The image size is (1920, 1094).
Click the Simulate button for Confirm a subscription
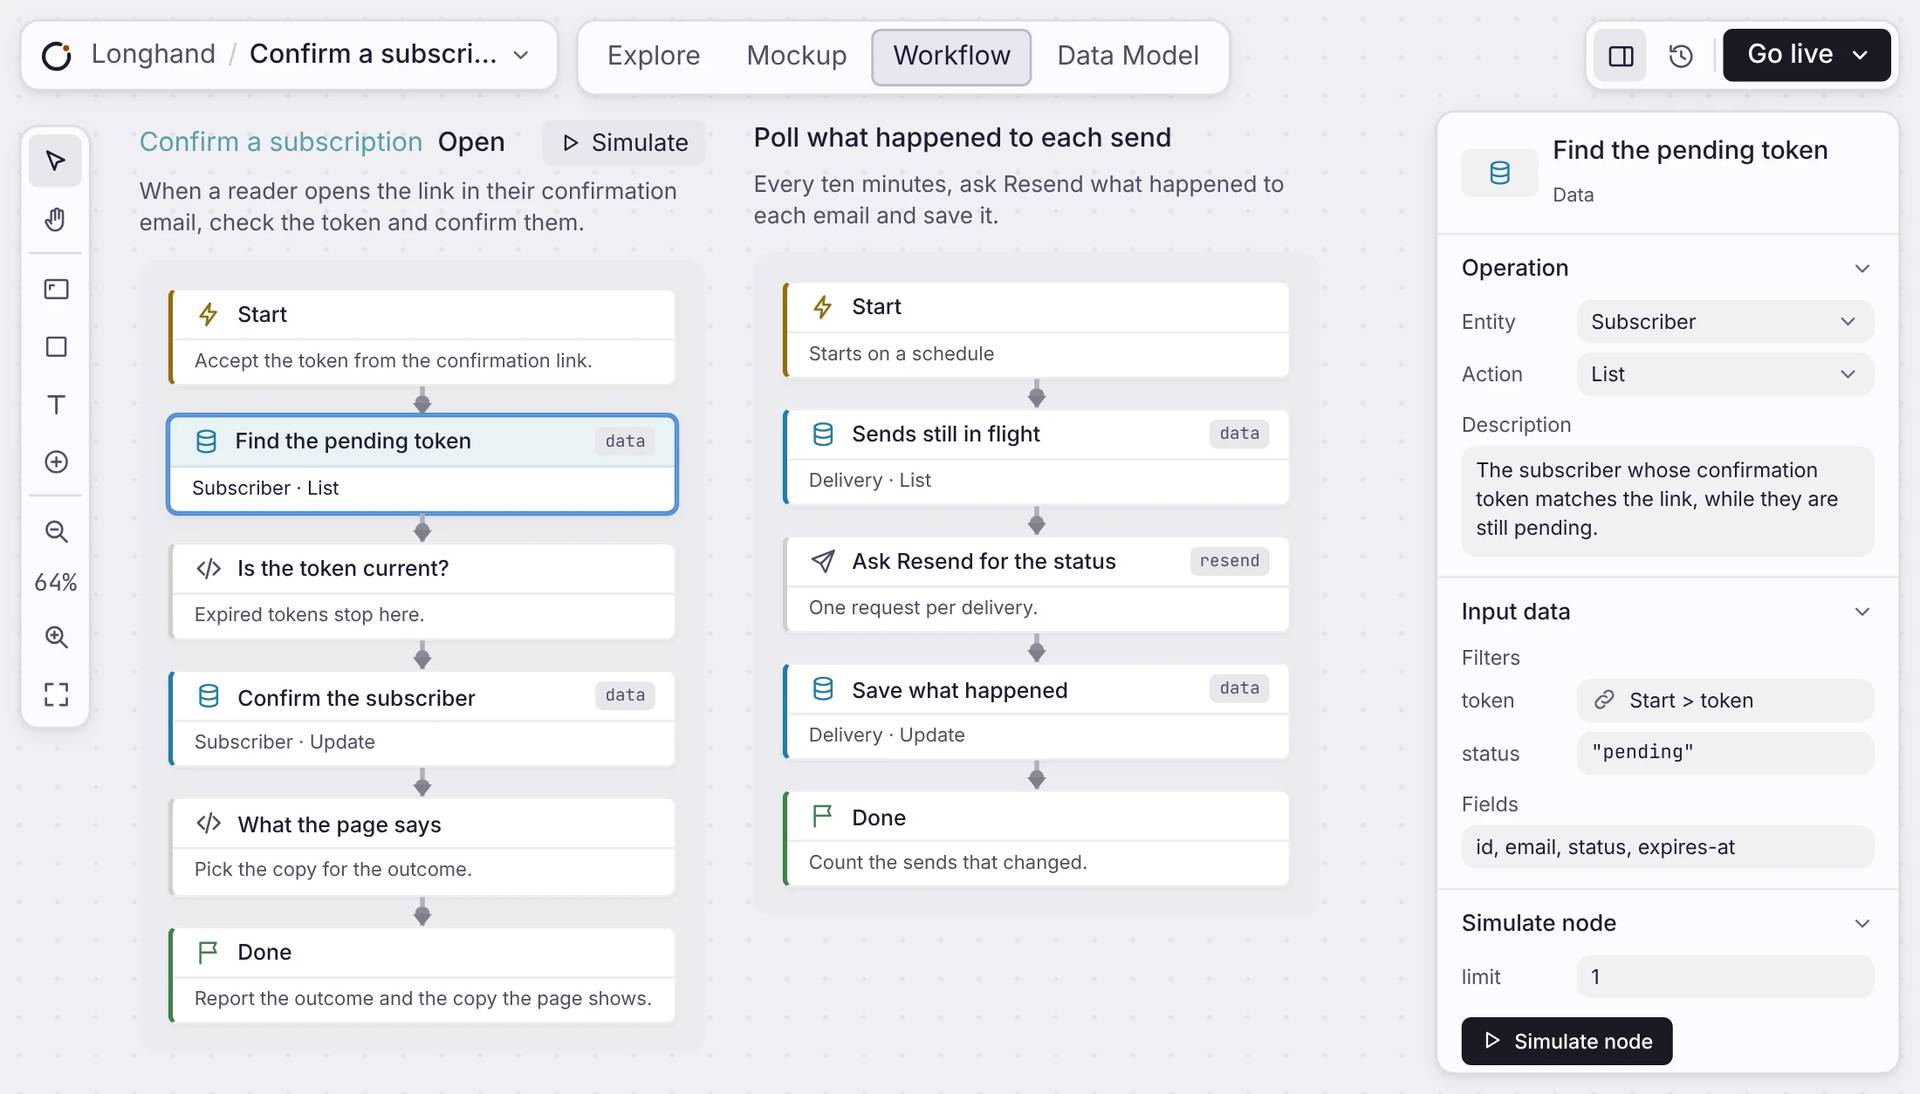coord(625,143)
